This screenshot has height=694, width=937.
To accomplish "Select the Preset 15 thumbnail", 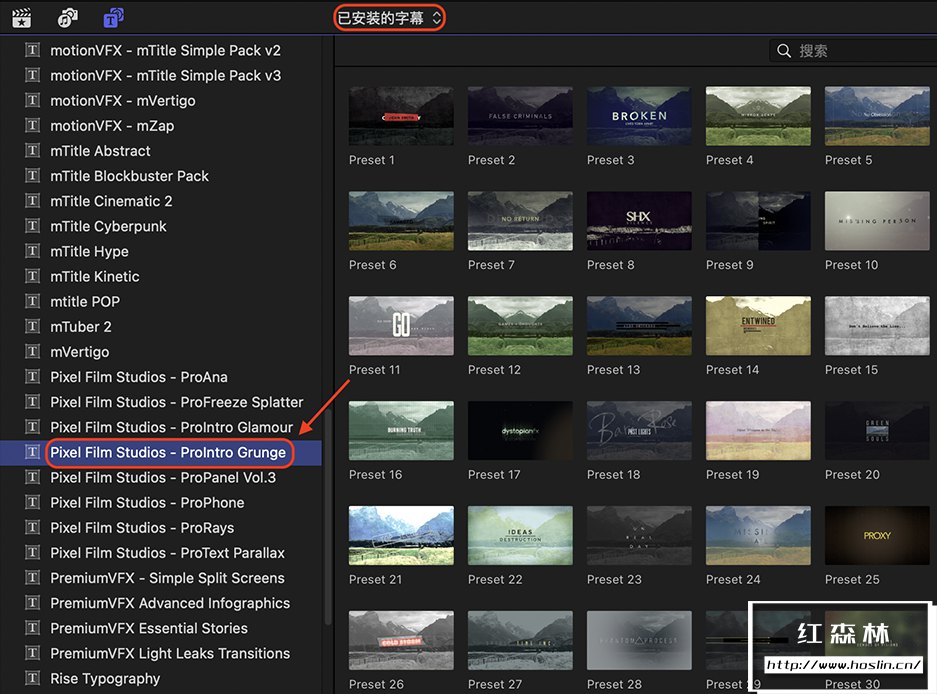I will tap(877, 326).
